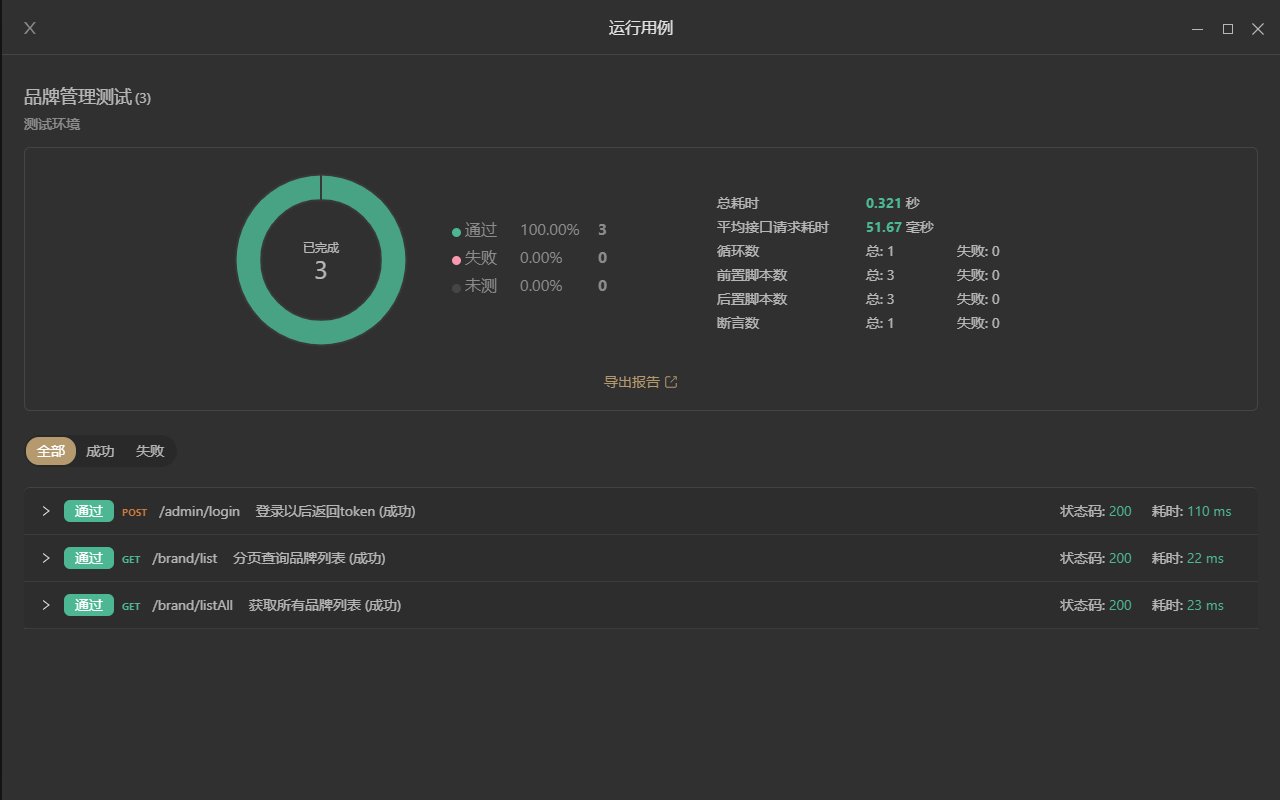Viewport: 1280px width, 800px height.
Task: Click the external-link icon beside 导出报告
Action: 671,381
